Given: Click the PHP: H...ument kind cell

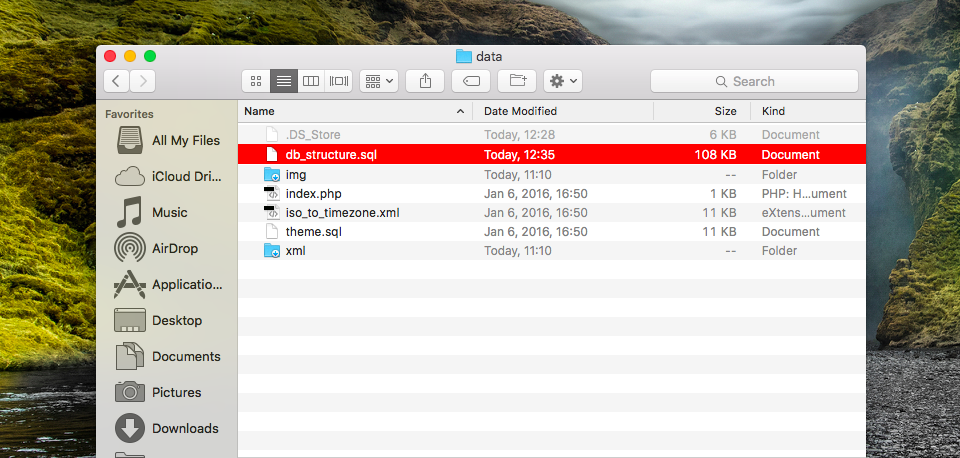Looking at the screenshot, I should pyautogui.click(x=804, y=194).
